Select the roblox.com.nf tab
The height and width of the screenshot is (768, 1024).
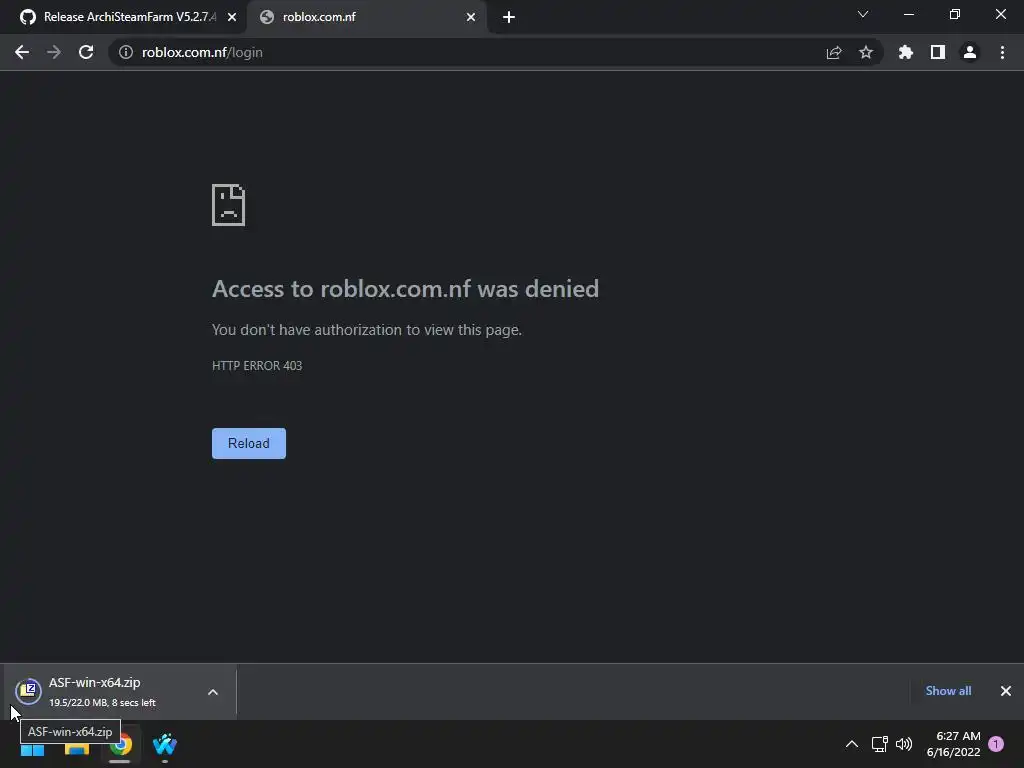[x=366, y=17]
